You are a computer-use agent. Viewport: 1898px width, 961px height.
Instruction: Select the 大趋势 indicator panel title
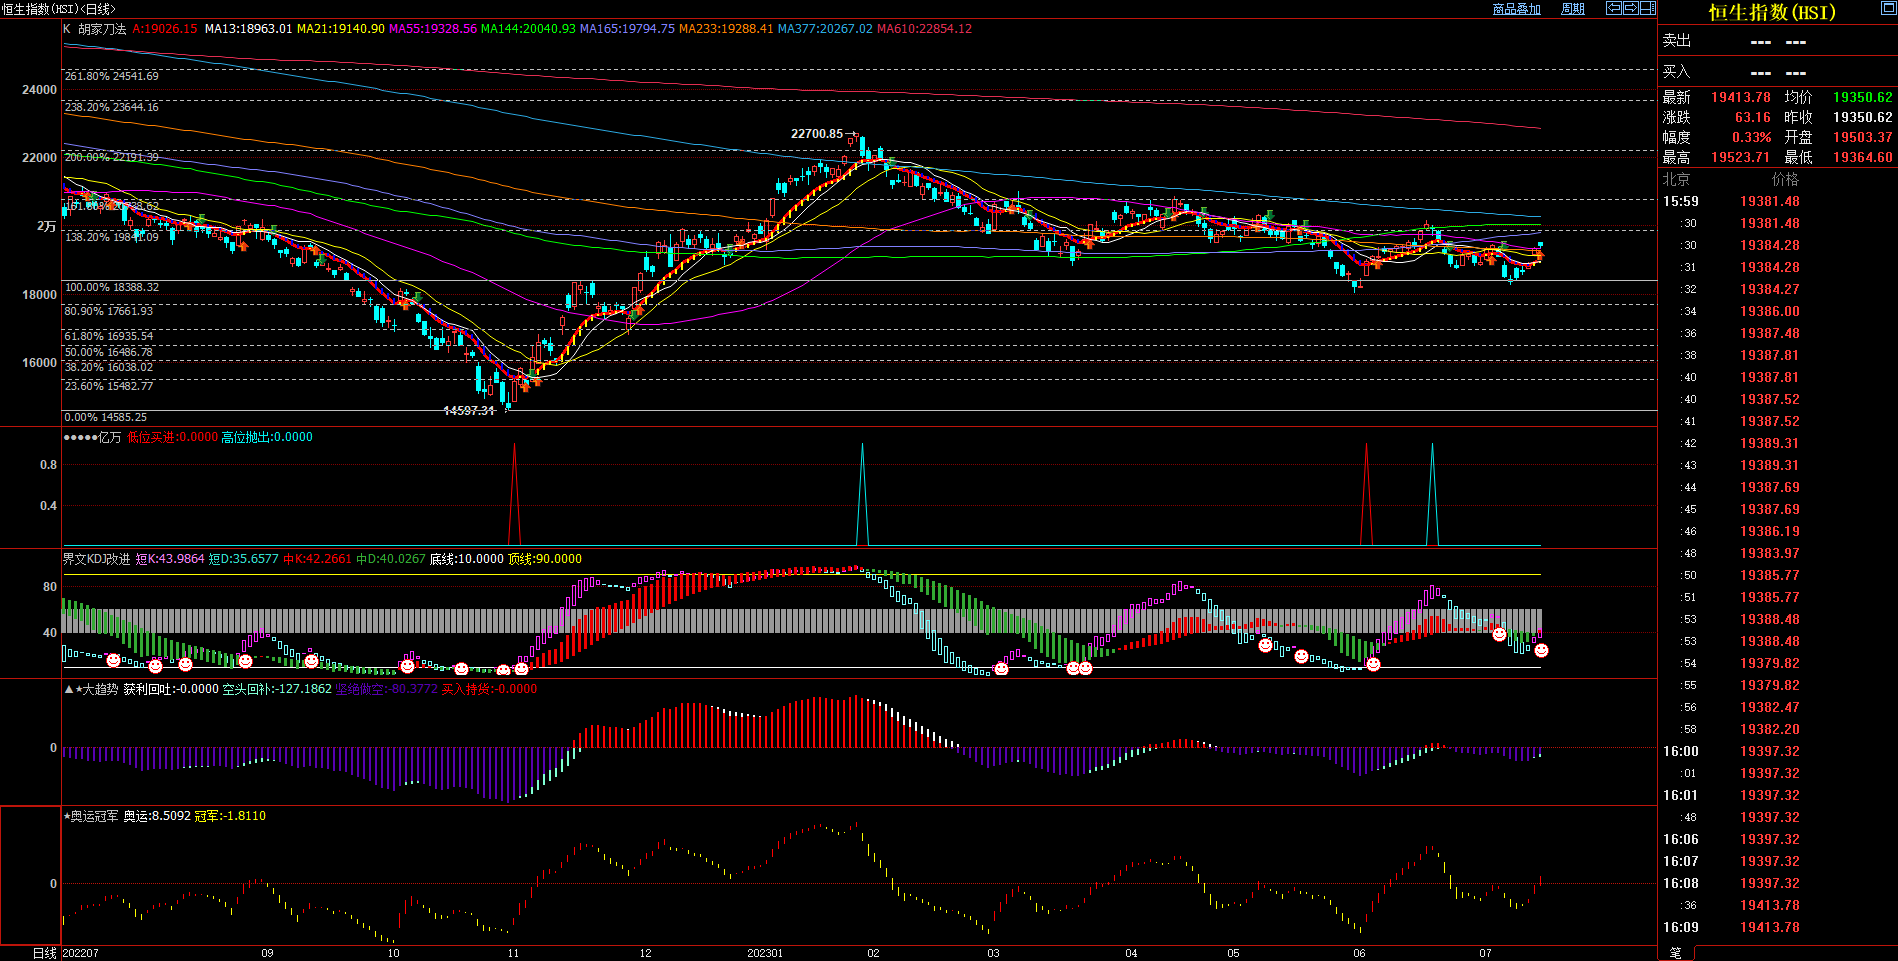point(98,689)
